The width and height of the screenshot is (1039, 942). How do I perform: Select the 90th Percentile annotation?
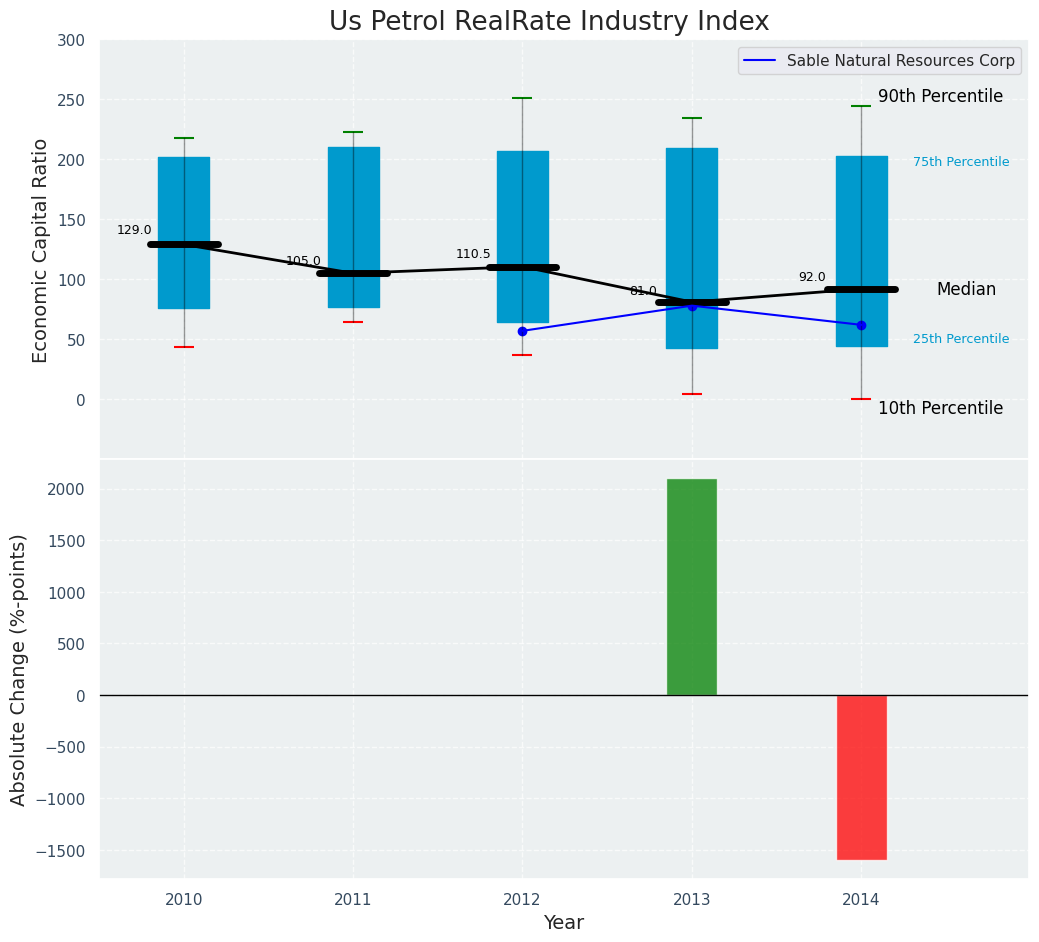(x=940, y=97)
